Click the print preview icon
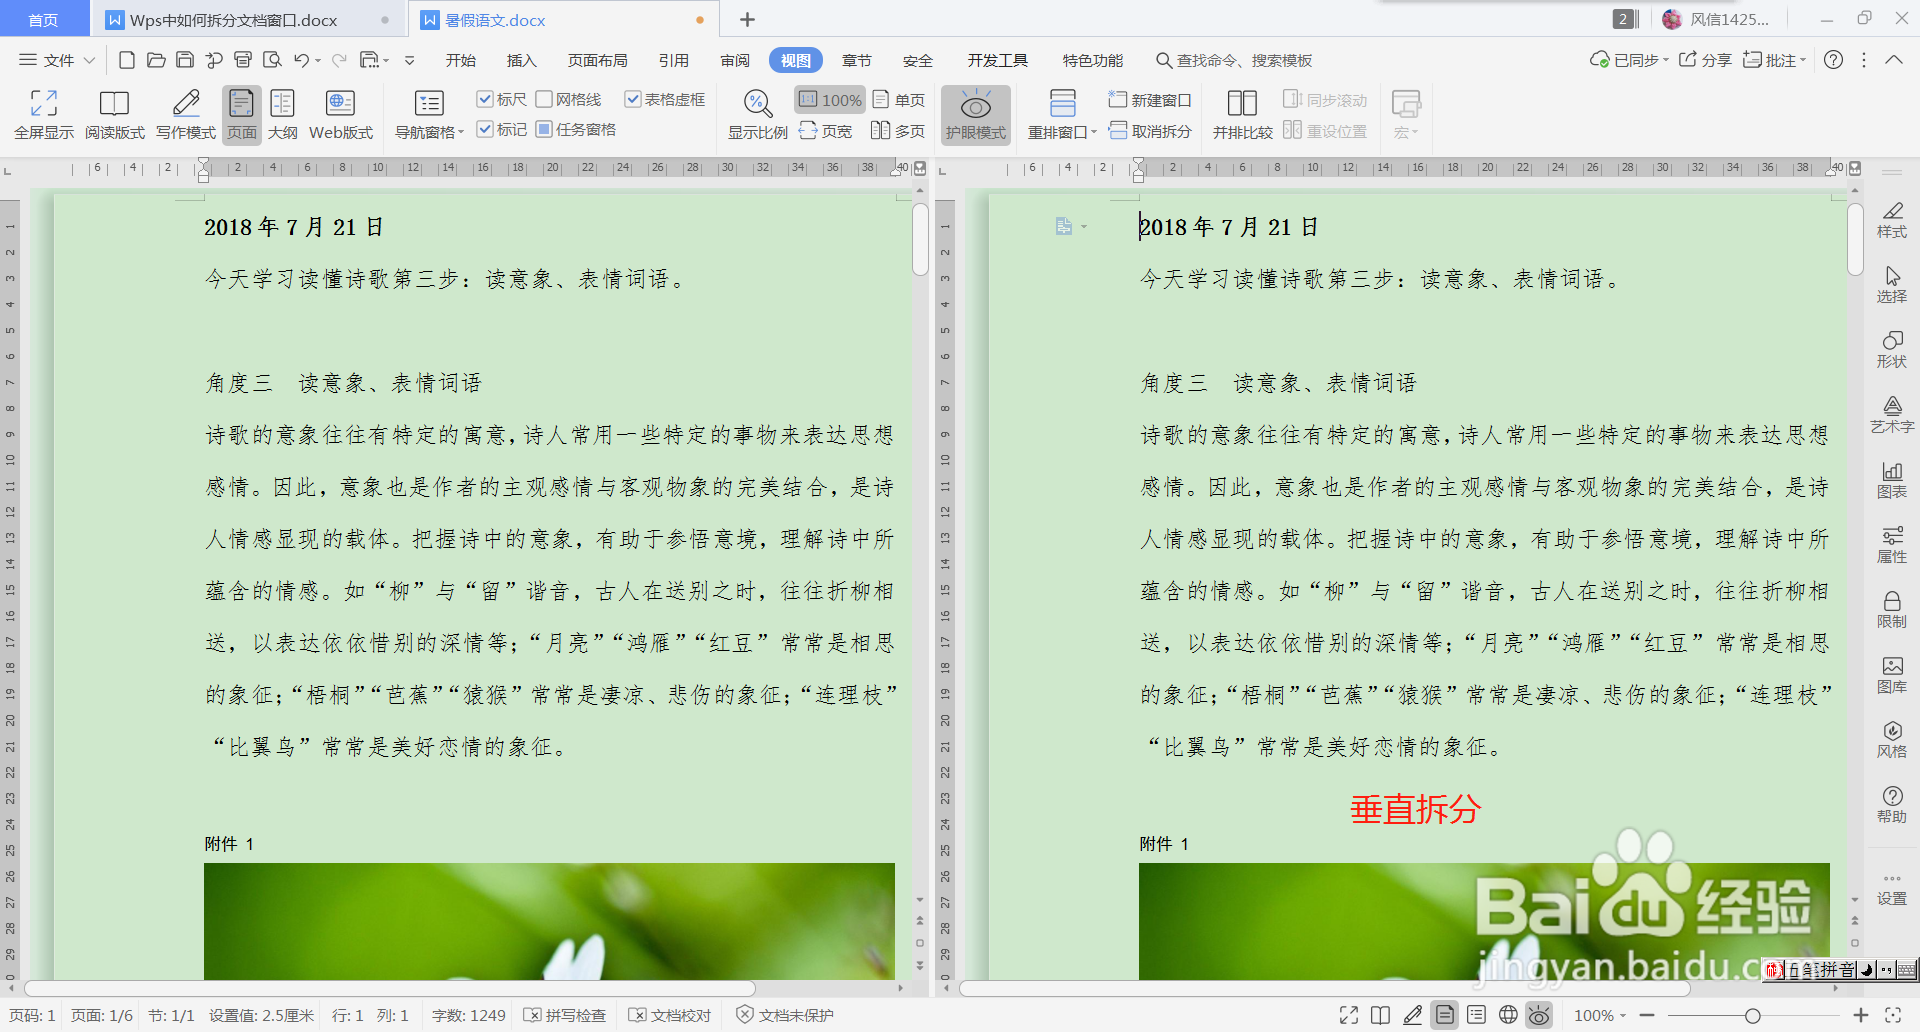The width and height of the screenshot is (1920, 1032). coord(272,60)
